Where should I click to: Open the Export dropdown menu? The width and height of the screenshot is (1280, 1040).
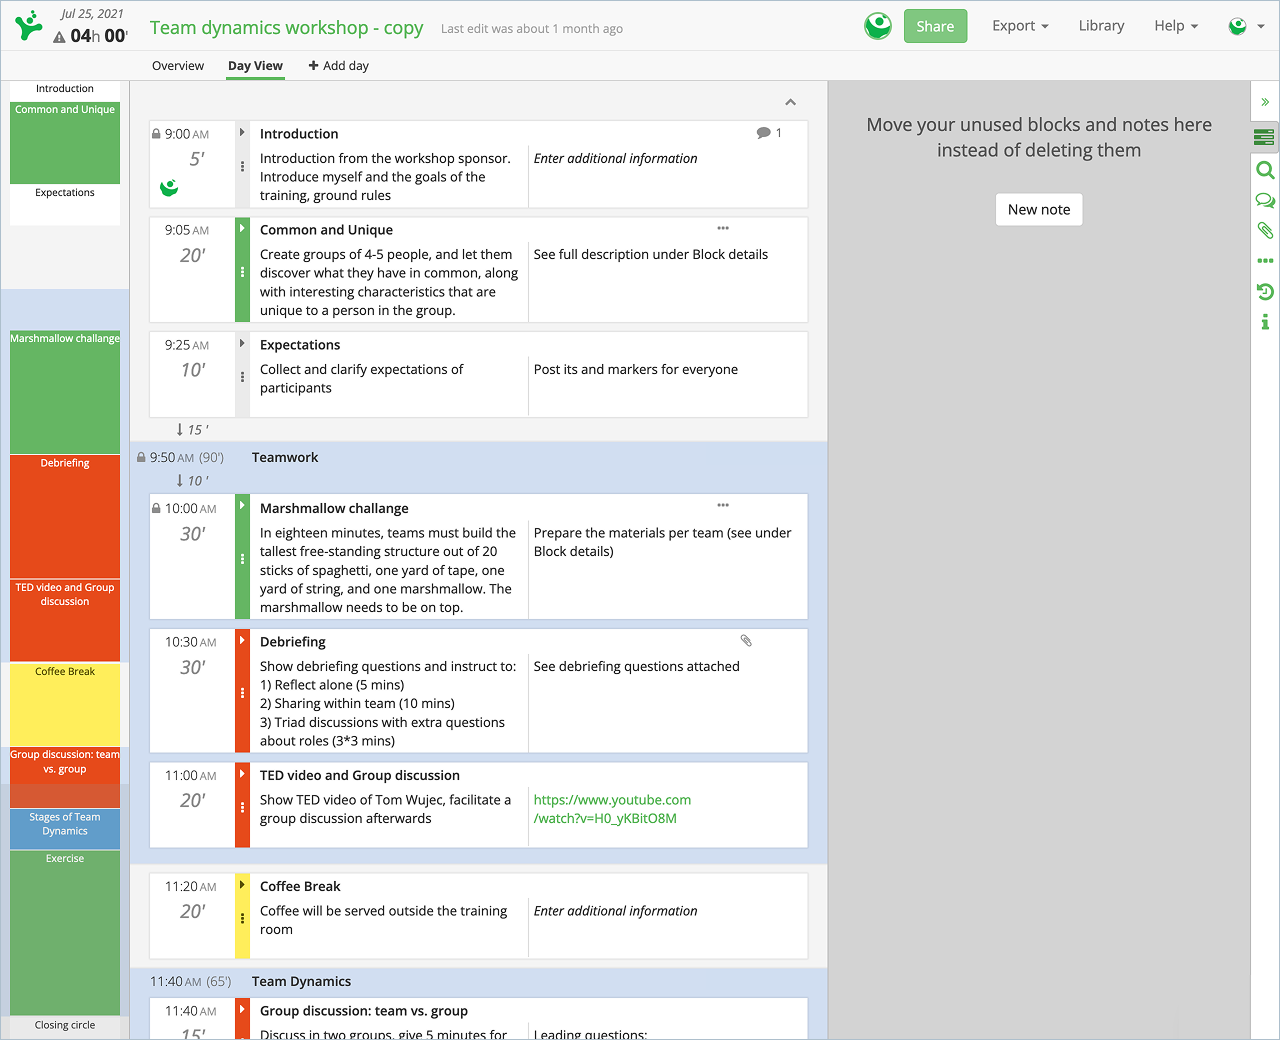[1020, 26]
